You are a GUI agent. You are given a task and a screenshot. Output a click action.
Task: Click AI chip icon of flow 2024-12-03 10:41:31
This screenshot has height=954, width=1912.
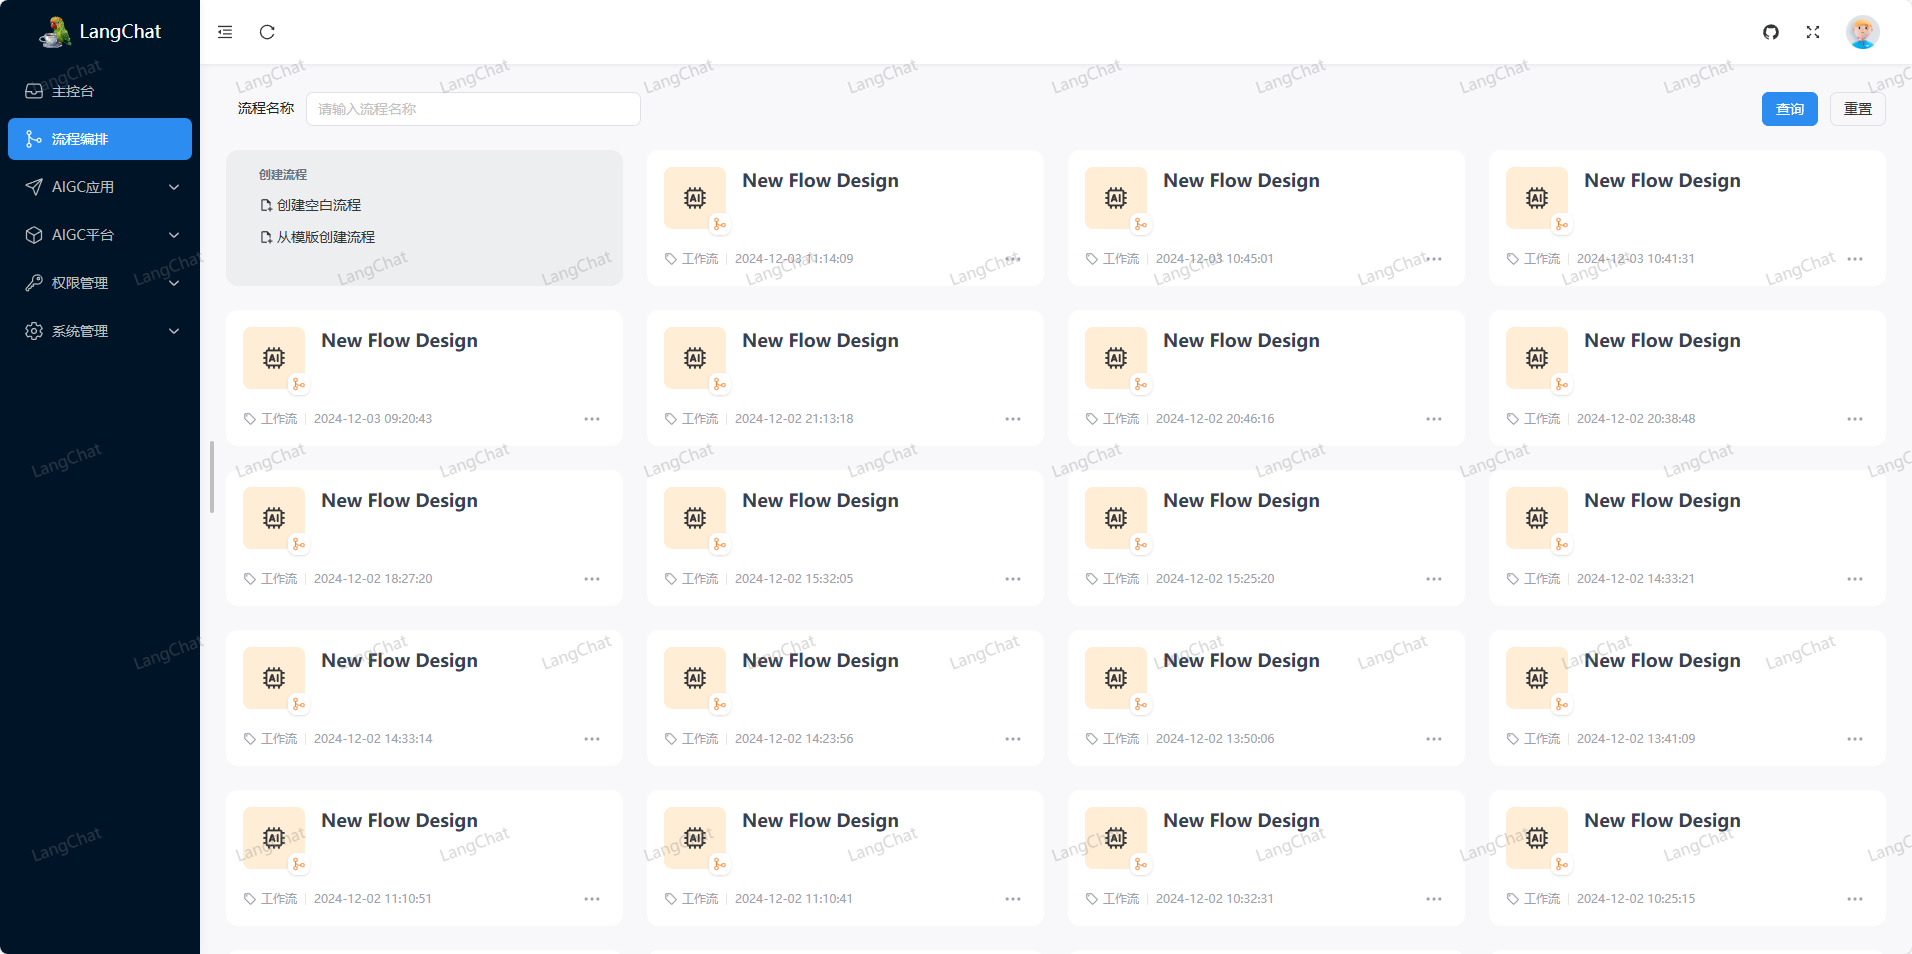click(1537, 198)
